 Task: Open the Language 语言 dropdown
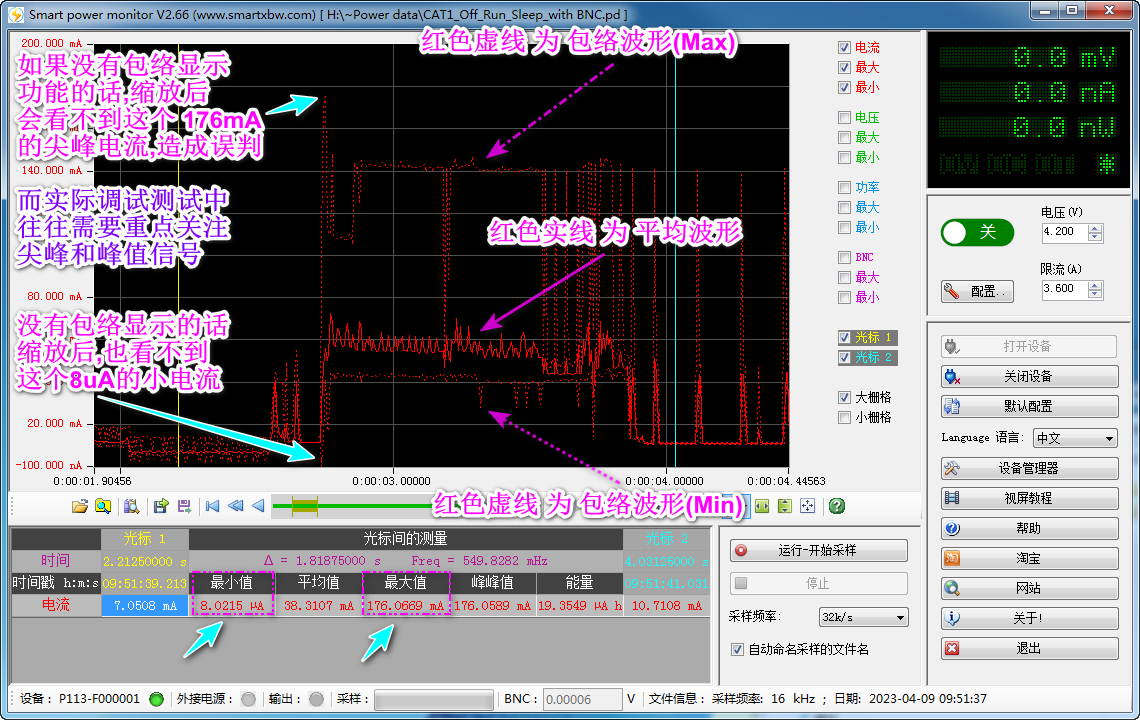point(1075,438)
